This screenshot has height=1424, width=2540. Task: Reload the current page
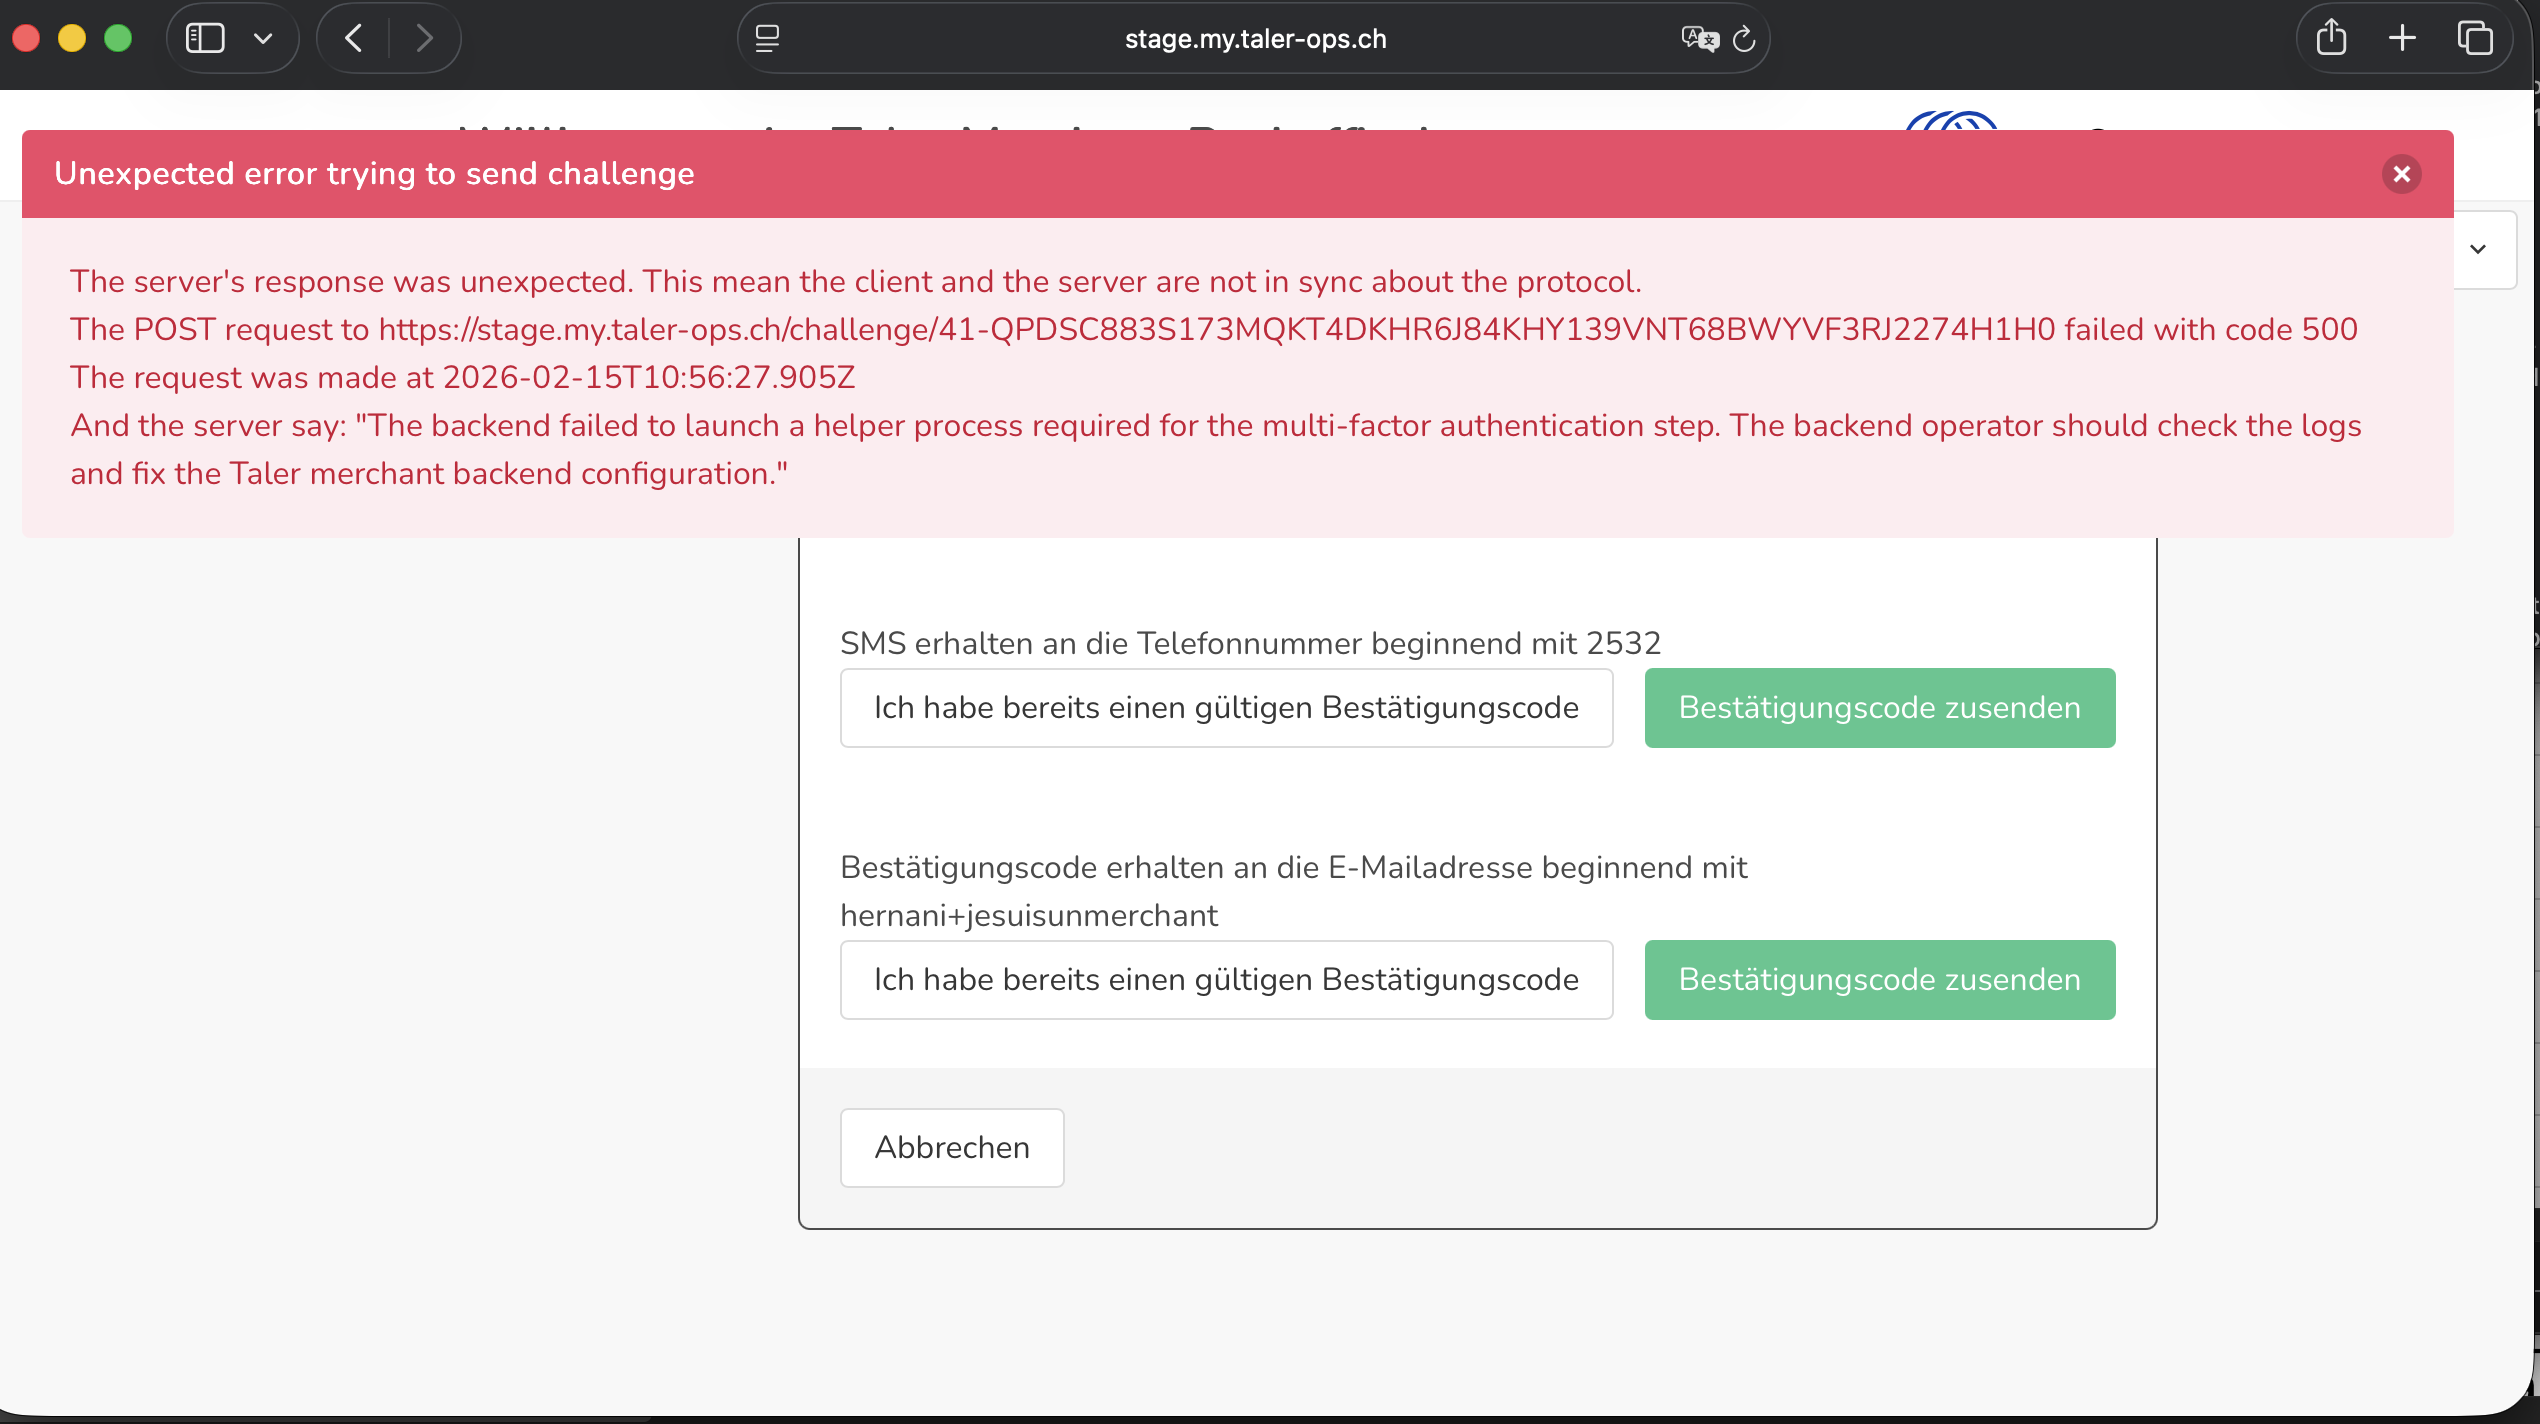coord(1744,39)
